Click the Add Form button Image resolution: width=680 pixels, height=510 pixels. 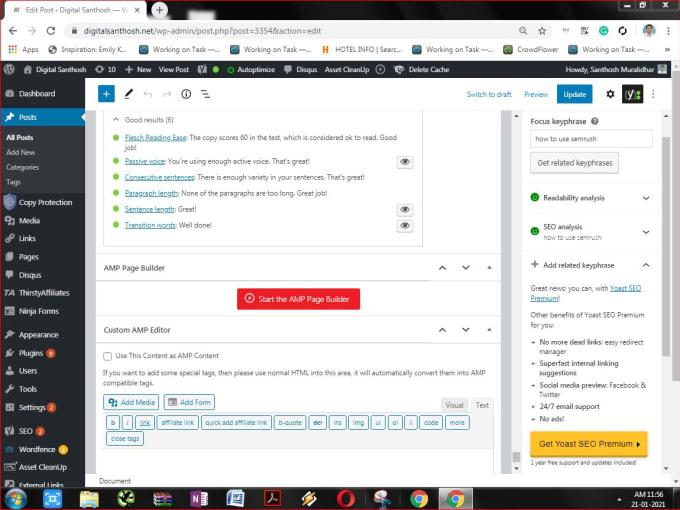pos(189,402)
